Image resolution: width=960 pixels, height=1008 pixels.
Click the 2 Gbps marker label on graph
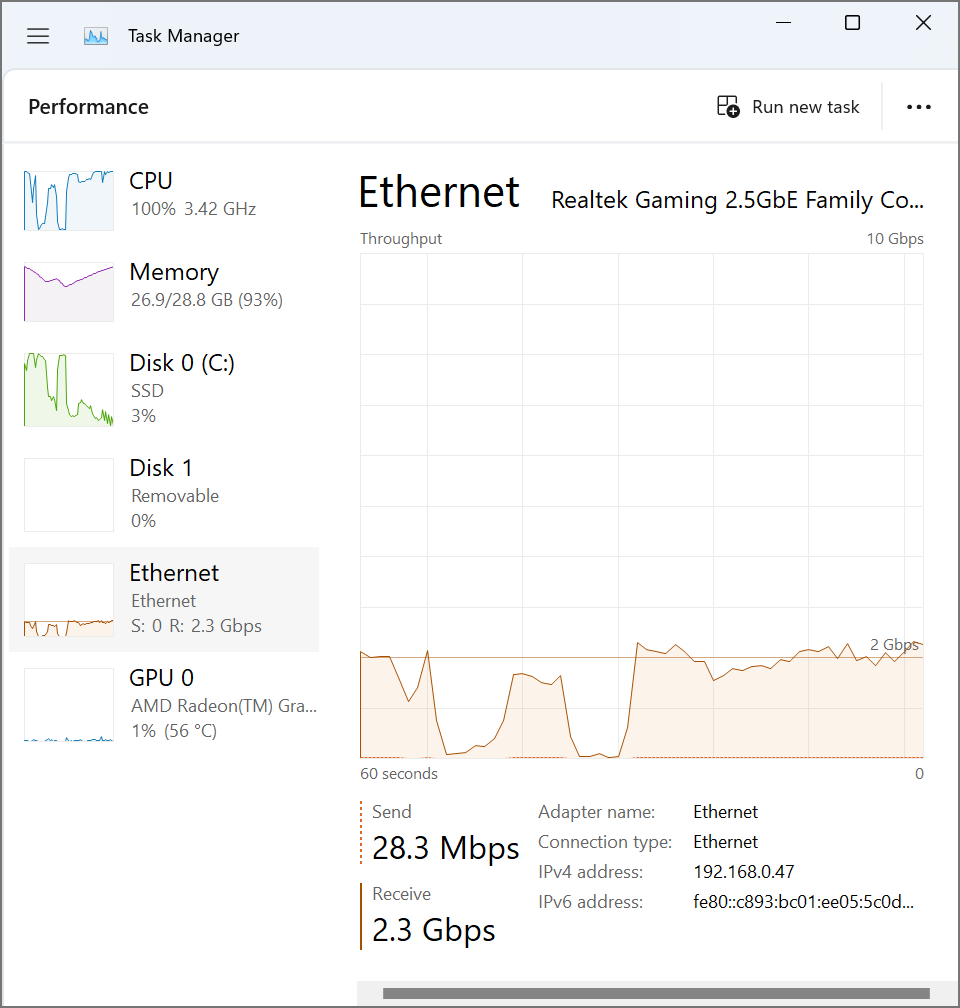[x=894, y=644]
